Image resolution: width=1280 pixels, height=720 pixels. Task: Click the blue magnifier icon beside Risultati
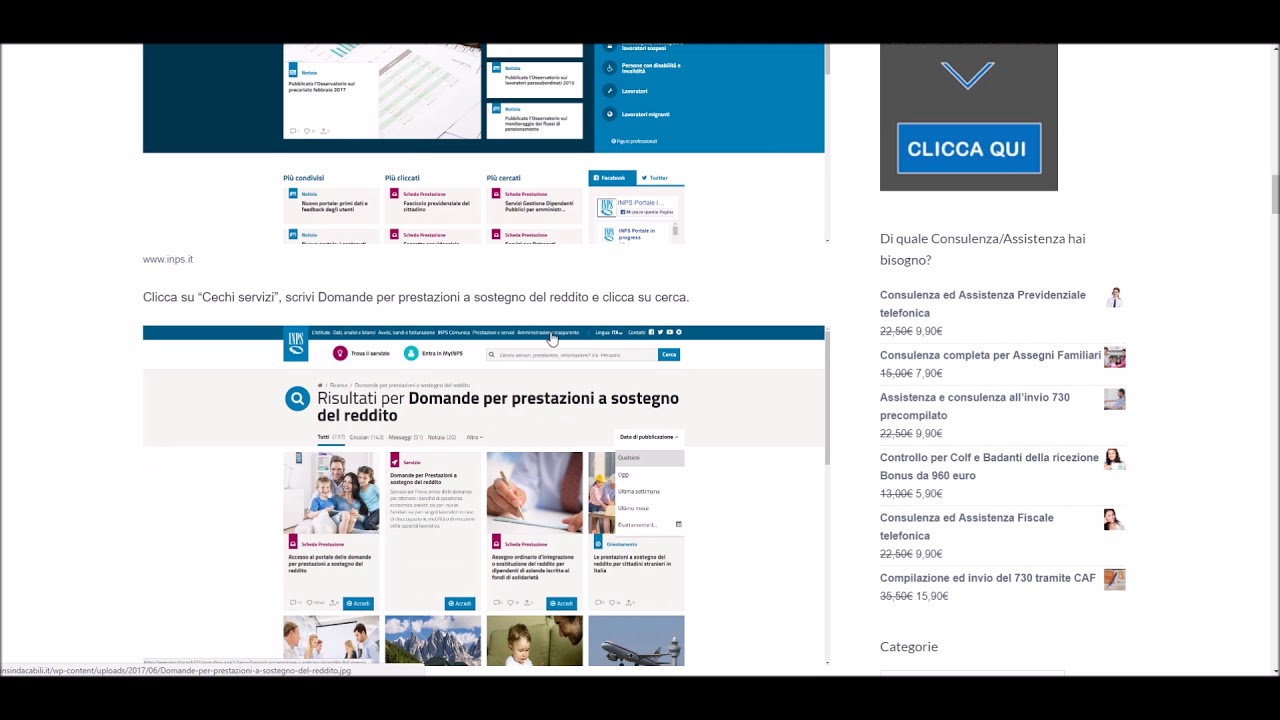pyautogui.click(x=297, y=399)
